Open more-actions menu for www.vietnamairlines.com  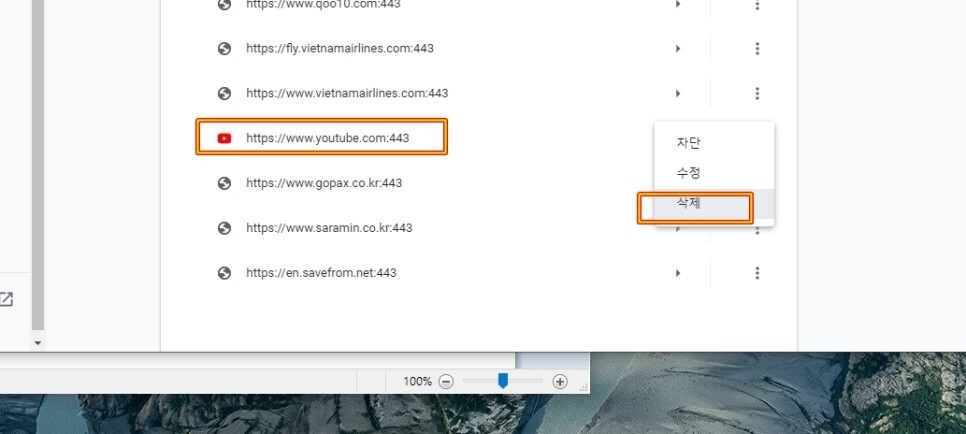click(757, 93)
